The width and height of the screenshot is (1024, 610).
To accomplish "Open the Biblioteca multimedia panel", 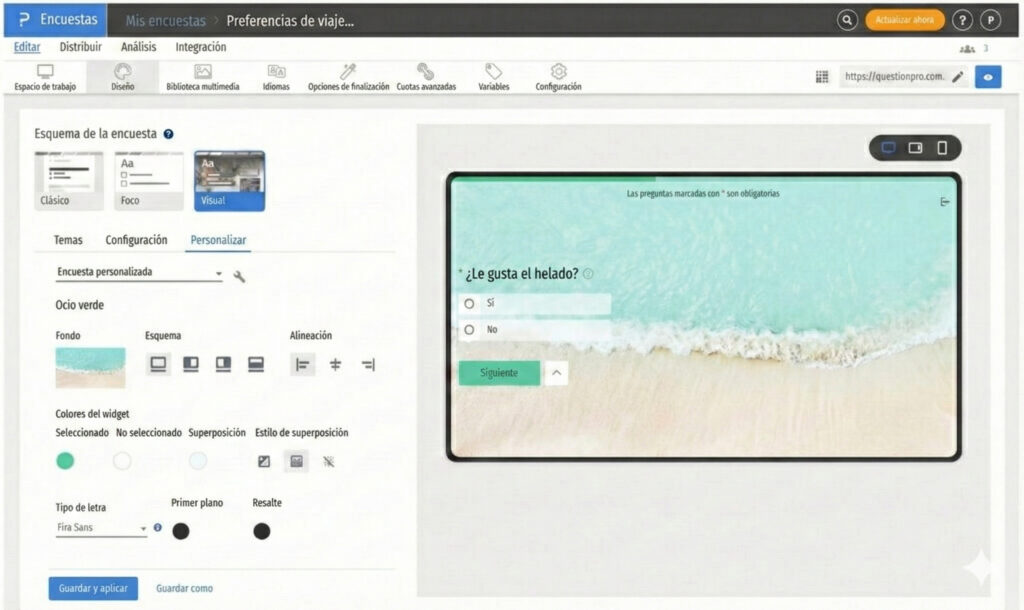I will (205, 78).
